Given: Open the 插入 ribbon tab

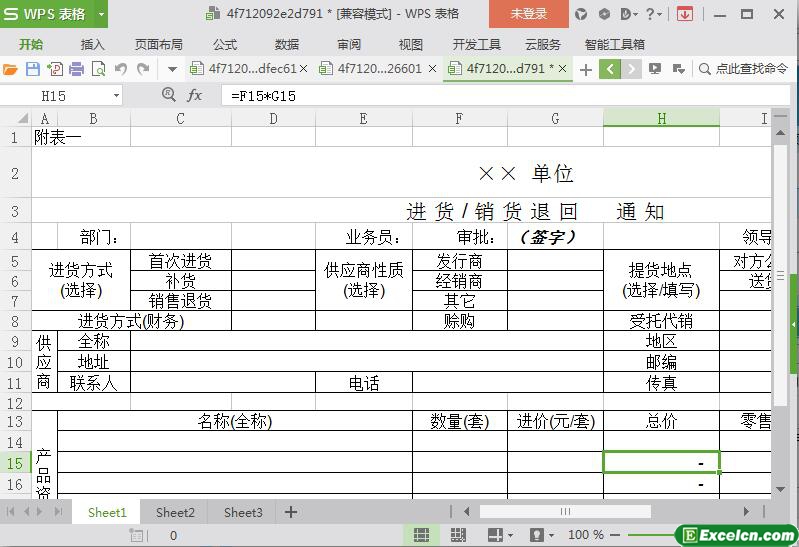Looking at the screenshot, I should [x=92, y=45].
